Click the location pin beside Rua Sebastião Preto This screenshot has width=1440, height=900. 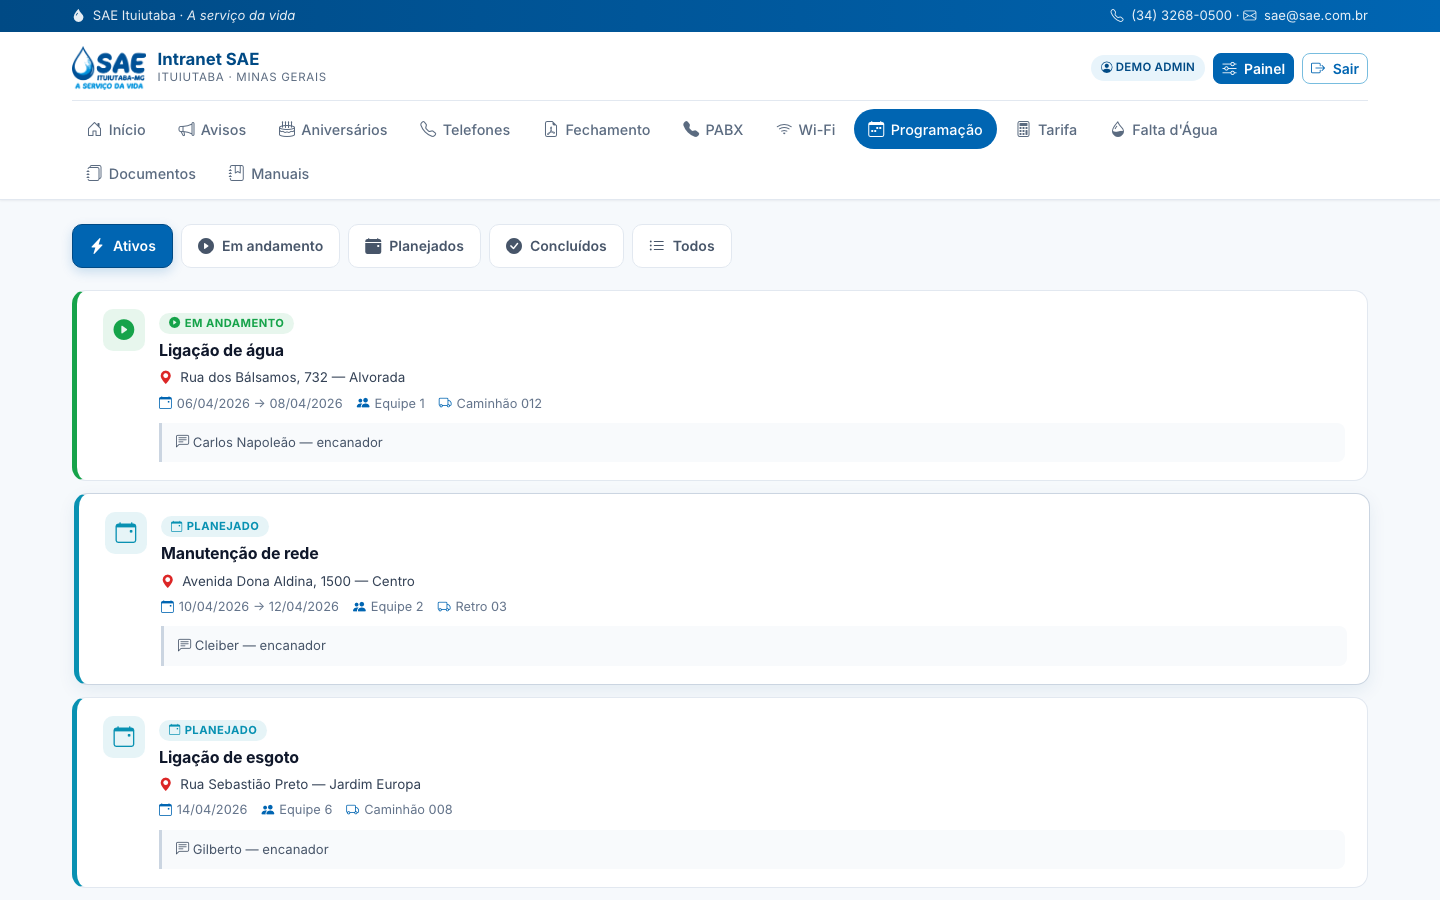[x=166, y=785]
